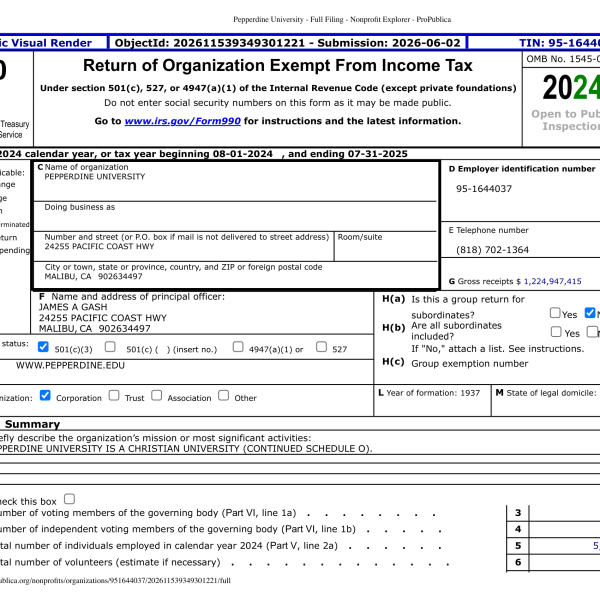Check the 501(c) ( ) insert no. box
The image size is (600, 600).
110,347
